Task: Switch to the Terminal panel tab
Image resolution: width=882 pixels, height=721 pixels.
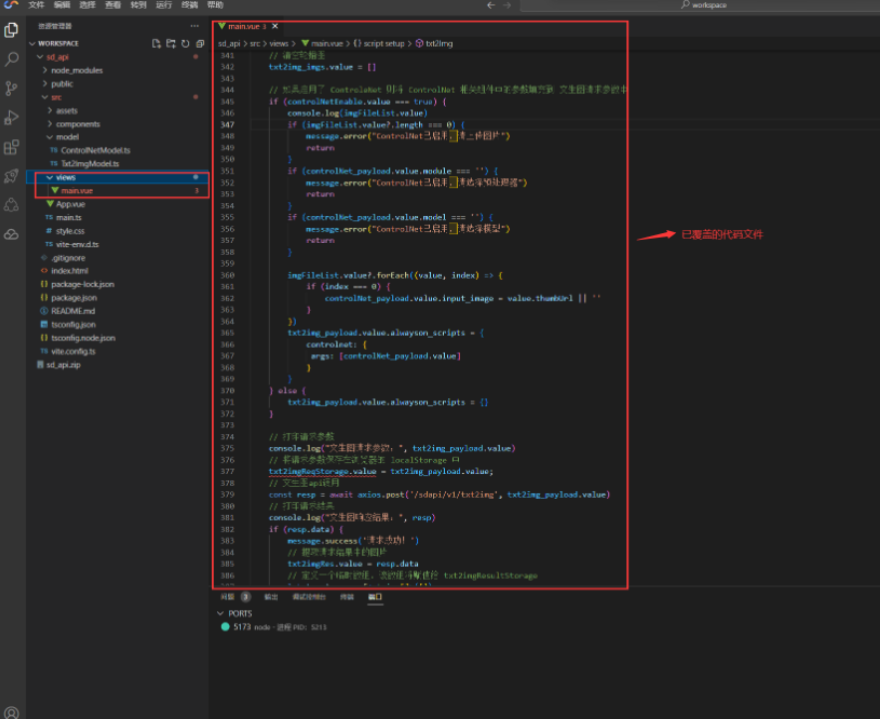Action: (347, 597)
